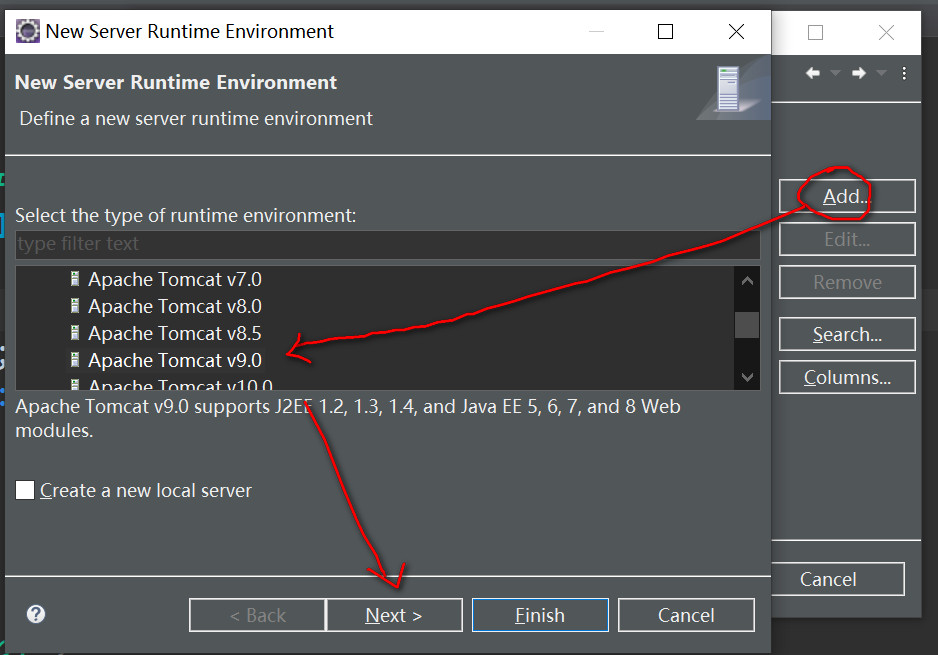Click Remove in the background preferences window
This screenshot has height=655, width=938.
[847, 282]
